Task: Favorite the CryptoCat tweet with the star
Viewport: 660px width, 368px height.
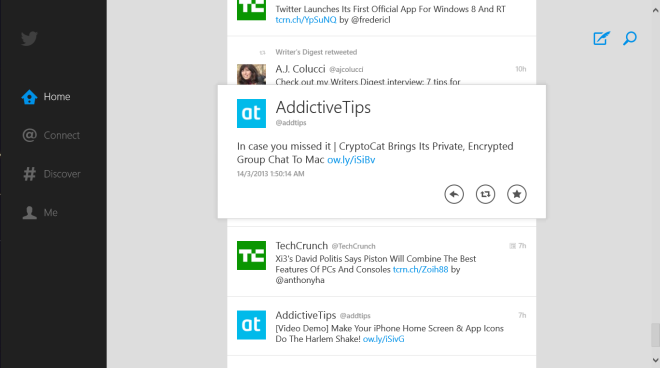Action: pos(517,194)
